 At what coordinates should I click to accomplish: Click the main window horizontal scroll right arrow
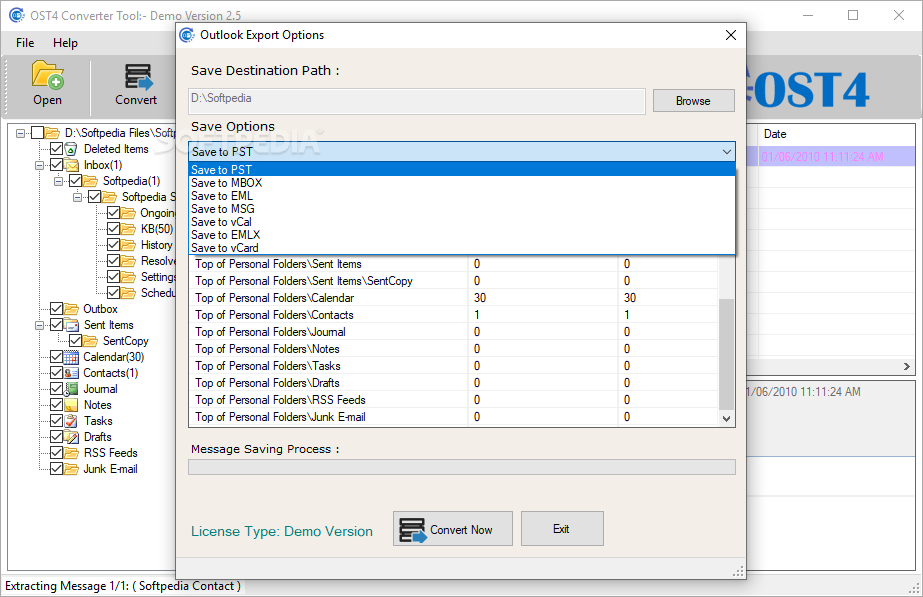[907, 366]
